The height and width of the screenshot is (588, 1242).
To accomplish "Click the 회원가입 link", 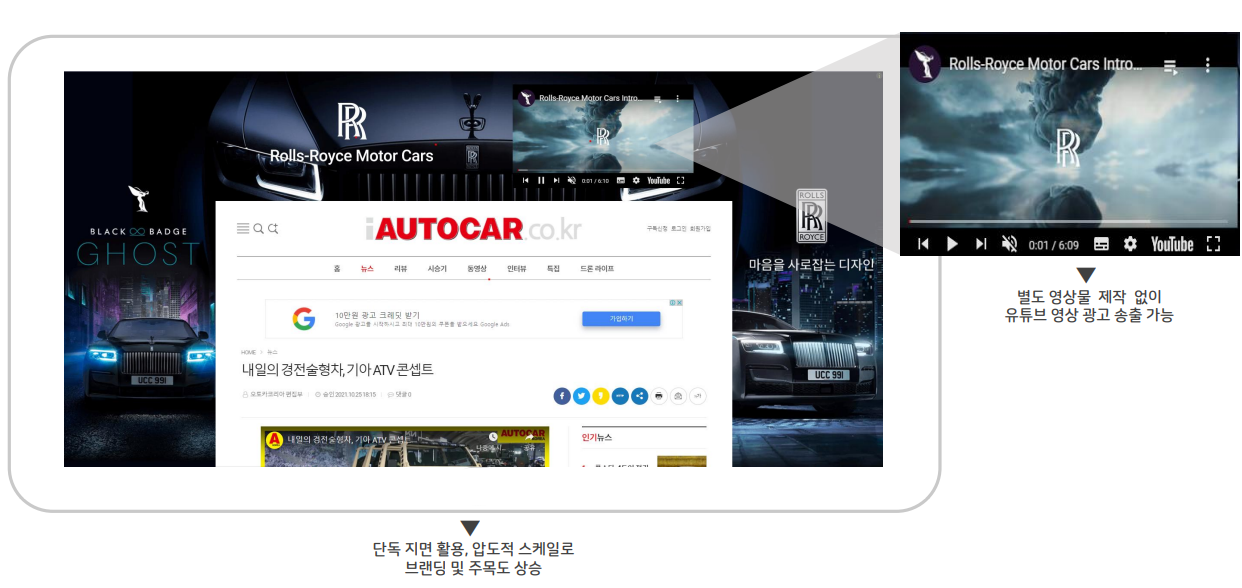I will click(x=701, y=229).
